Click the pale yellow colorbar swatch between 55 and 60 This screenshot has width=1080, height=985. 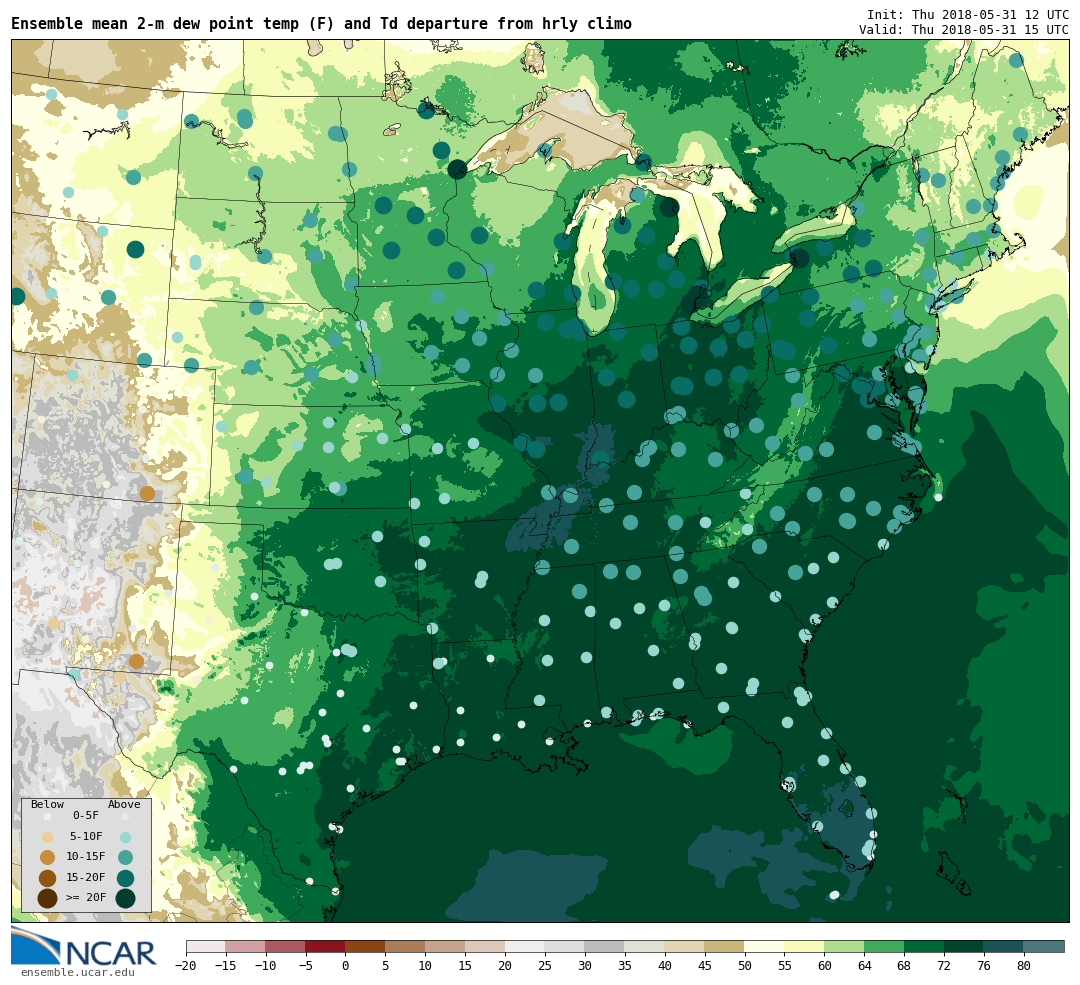tap(804, 946)
